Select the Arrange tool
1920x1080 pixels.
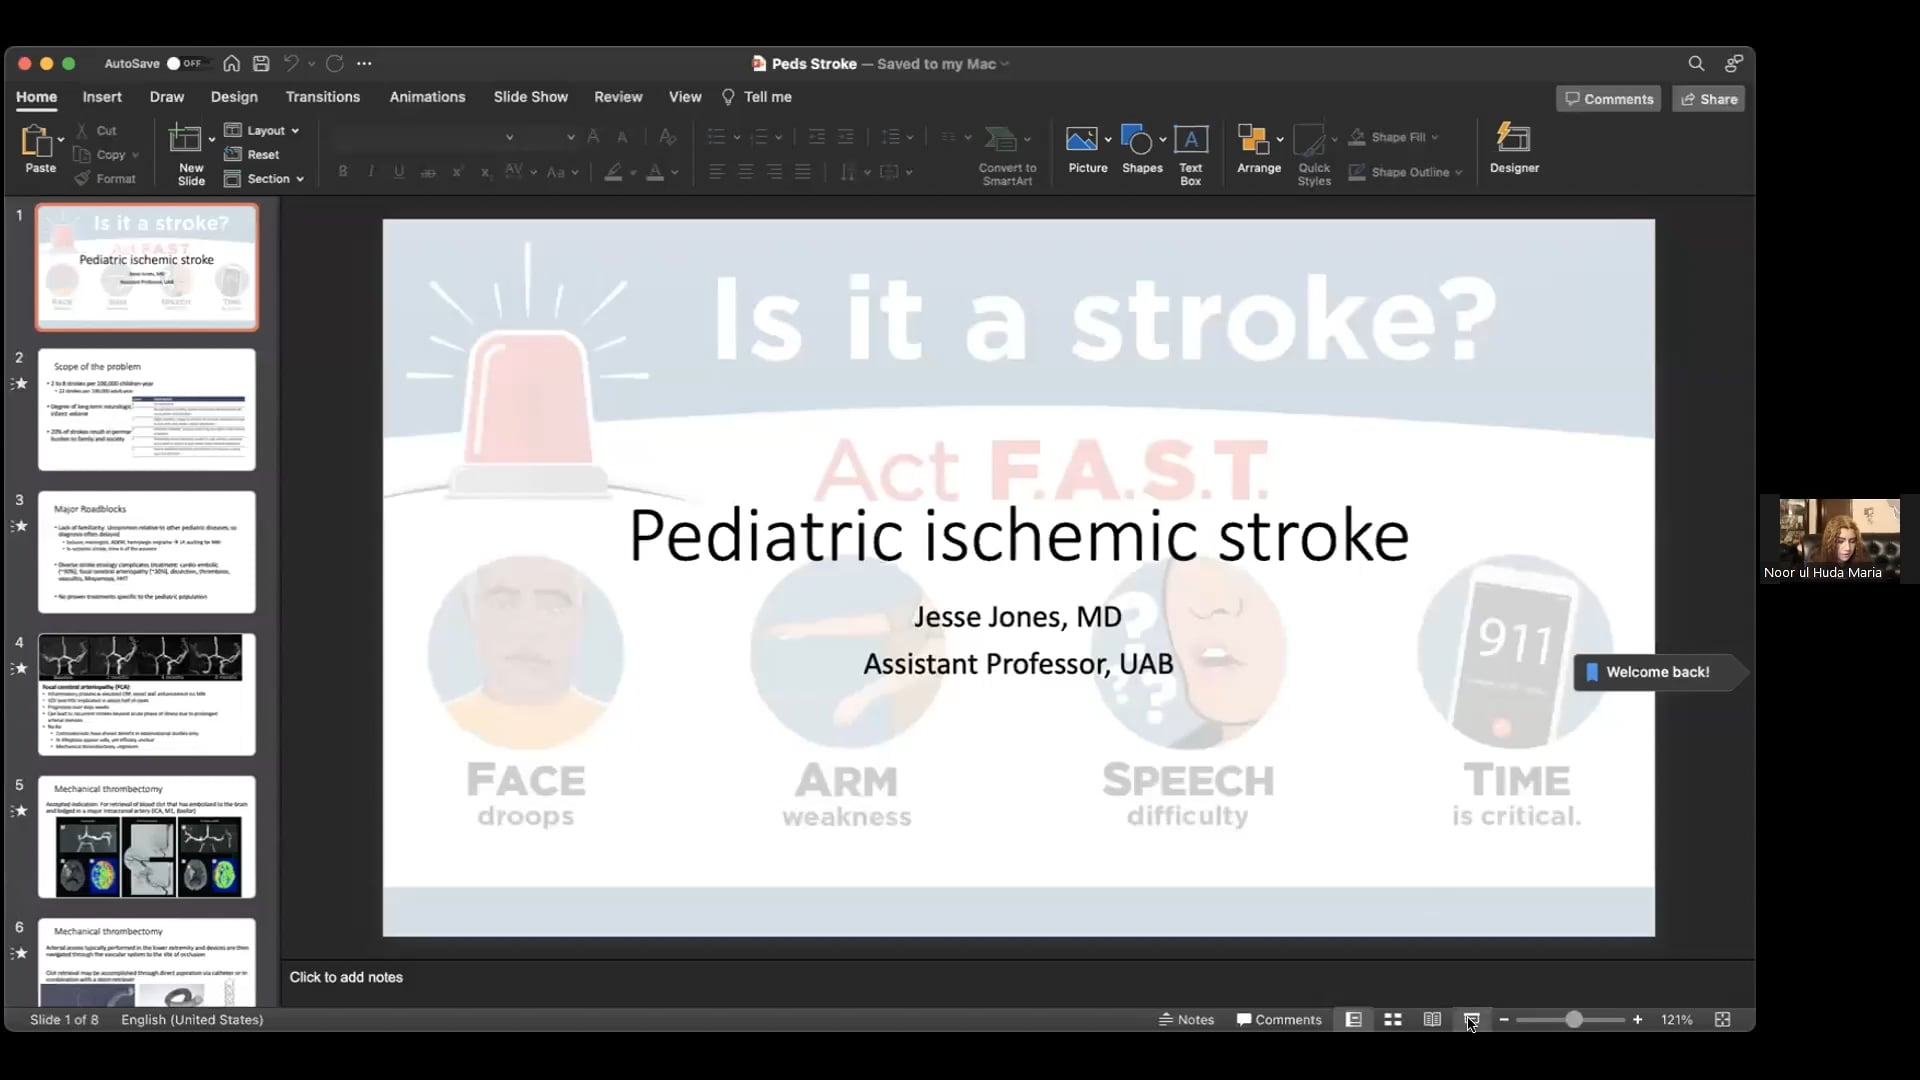click(x=1258, y=150)
